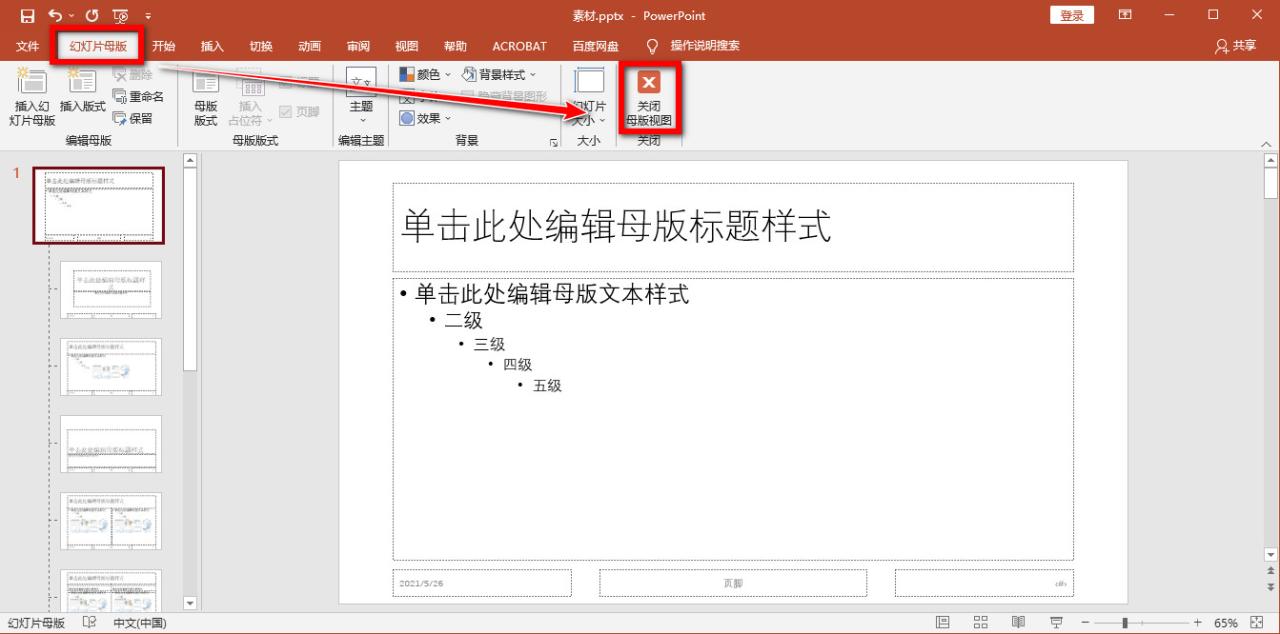The width and height of the screenshot is (1280, 634).
Task: Switch to the 插入 ribbon tab
Action: point(211,46)
